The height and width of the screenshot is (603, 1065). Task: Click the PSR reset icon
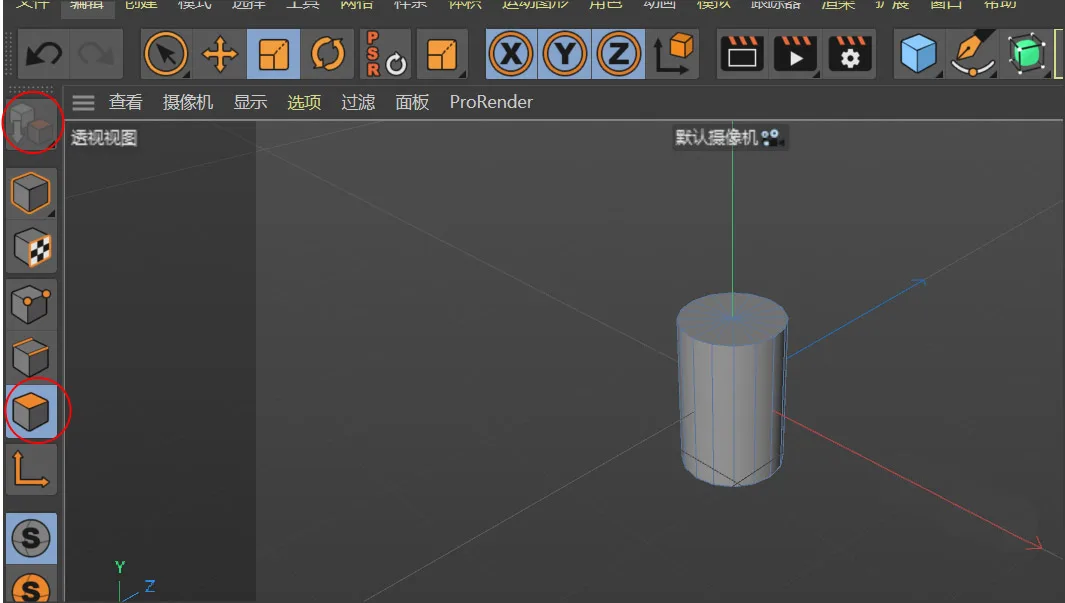click(x=385, y=54)
